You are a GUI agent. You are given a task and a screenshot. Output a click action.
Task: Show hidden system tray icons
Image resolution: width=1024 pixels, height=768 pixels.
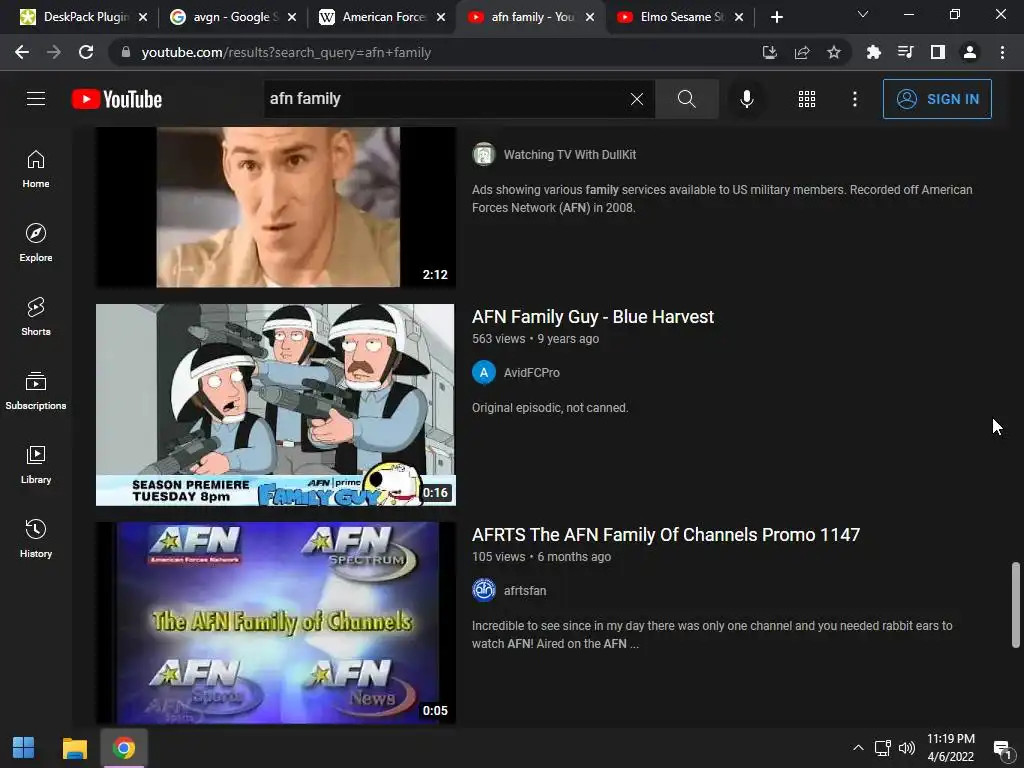tap(858, 748)
